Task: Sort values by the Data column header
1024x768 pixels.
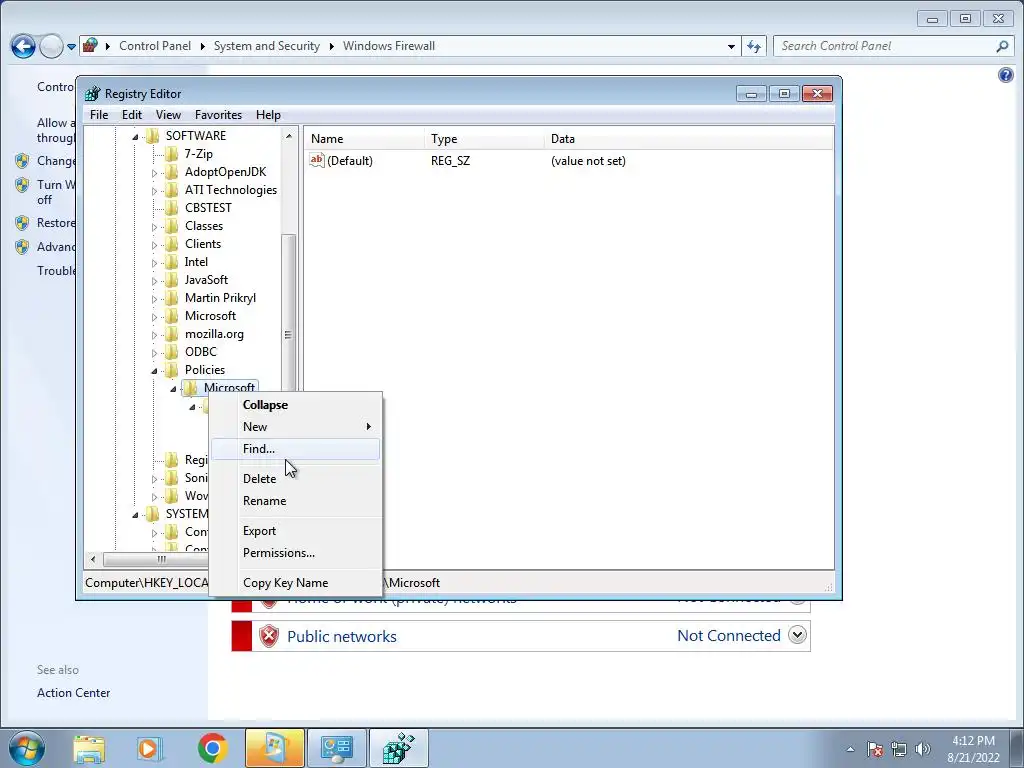Action: coord(689,138)
